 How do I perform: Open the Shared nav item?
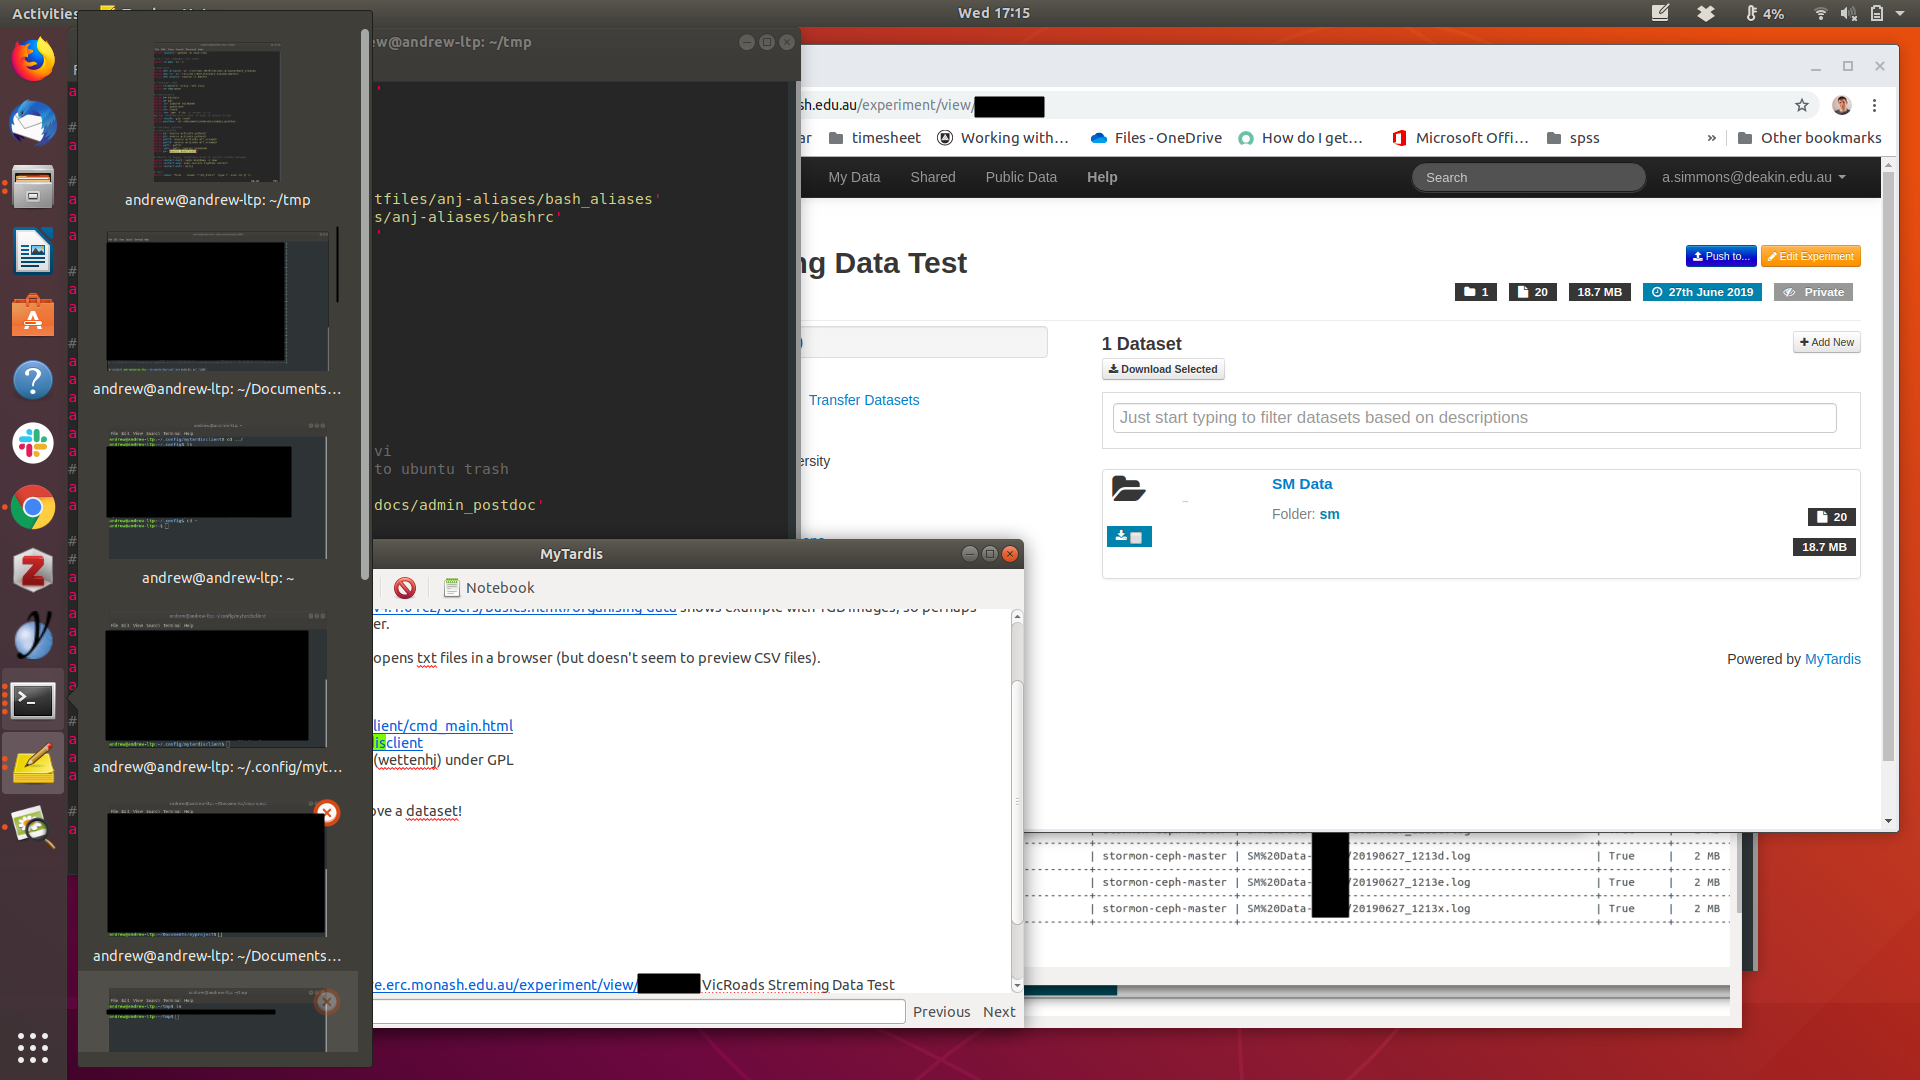click(x=932, y=177)
